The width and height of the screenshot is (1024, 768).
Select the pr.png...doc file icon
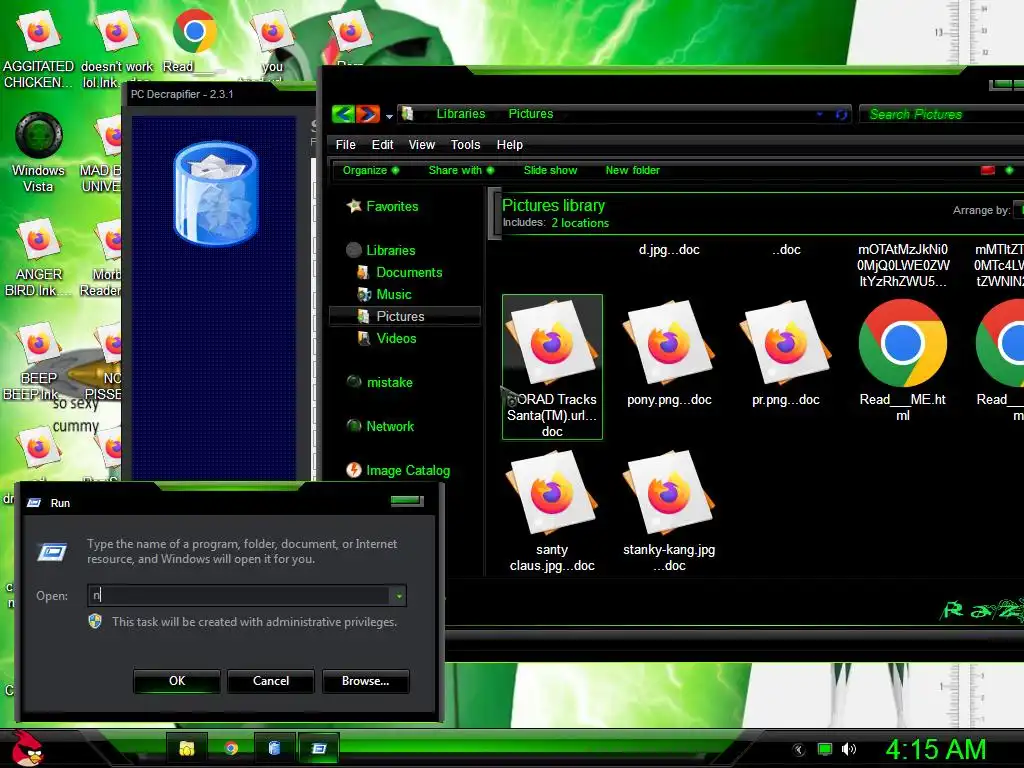(x=786, y=343)
